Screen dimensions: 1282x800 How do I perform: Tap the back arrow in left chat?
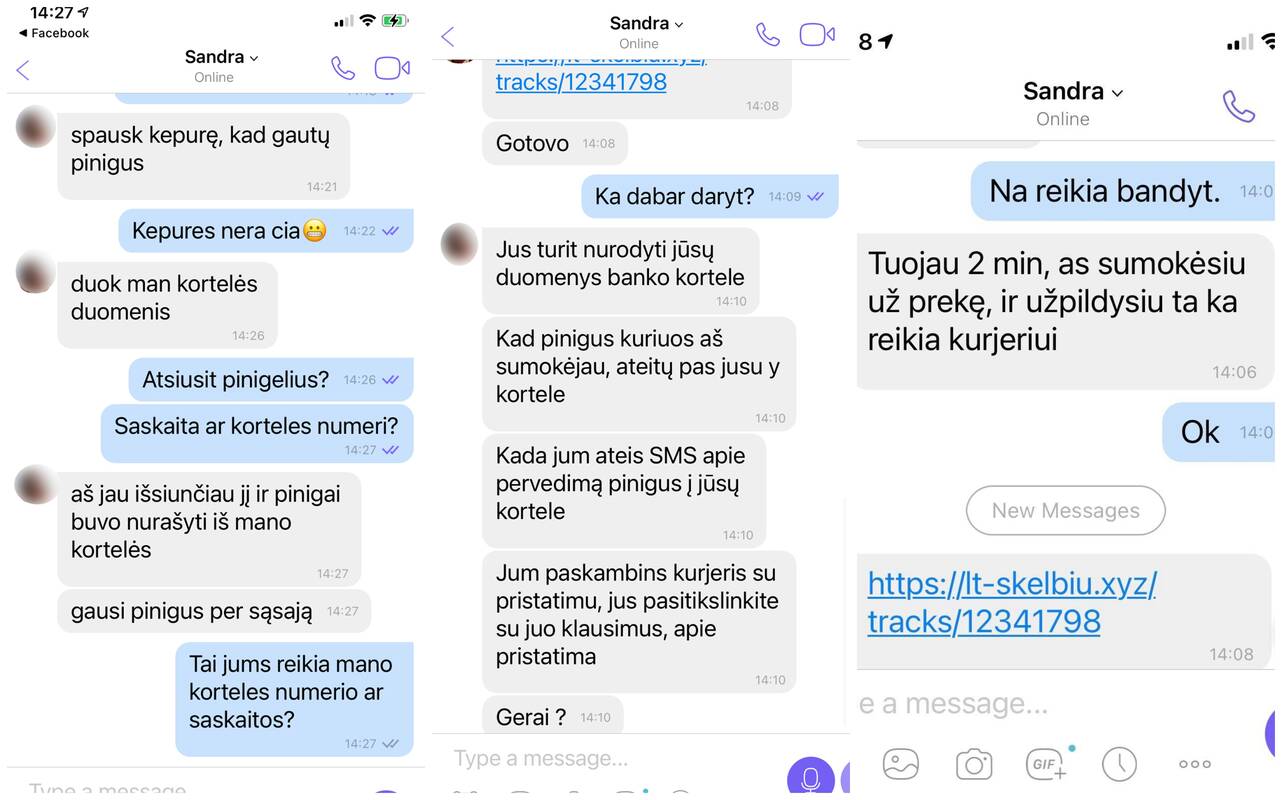tap(23, 69)
